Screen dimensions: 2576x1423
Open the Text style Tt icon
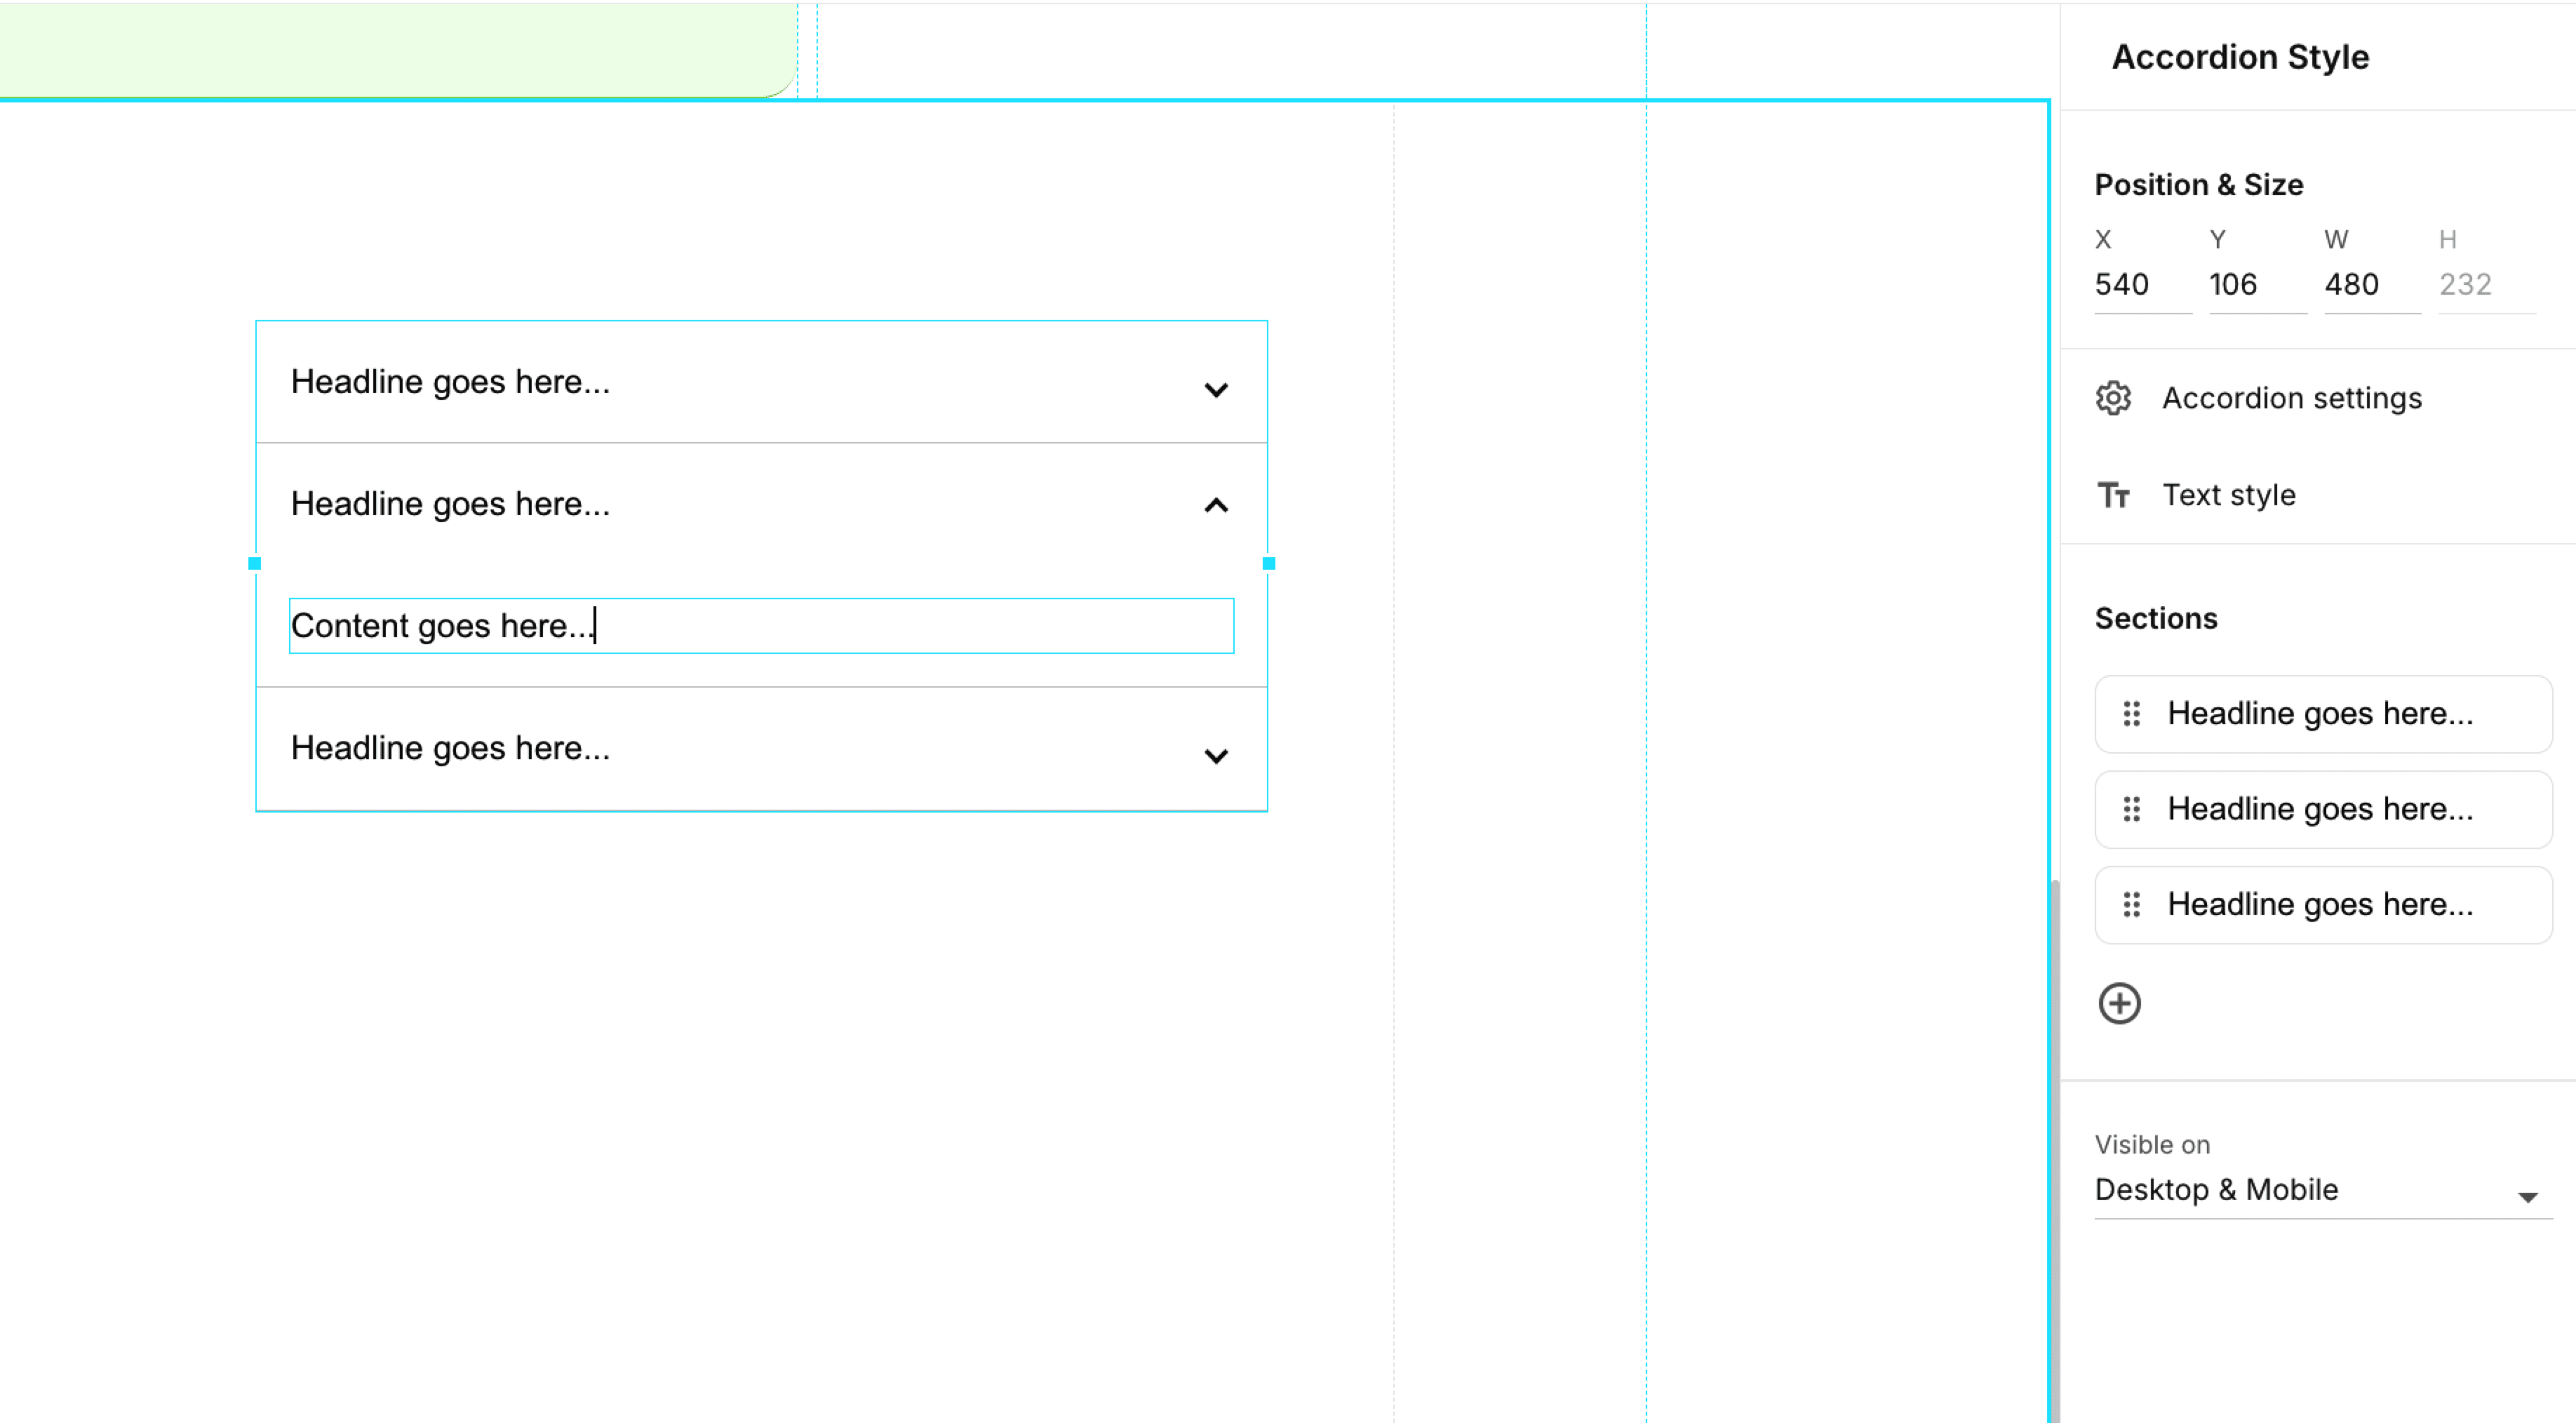2113,495
